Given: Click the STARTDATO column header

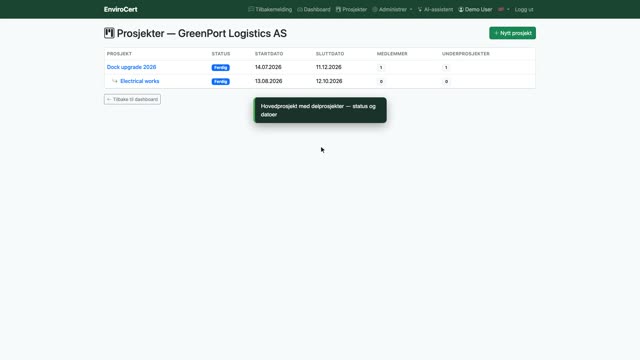Looking at the screenshot, I should [269, 54].
